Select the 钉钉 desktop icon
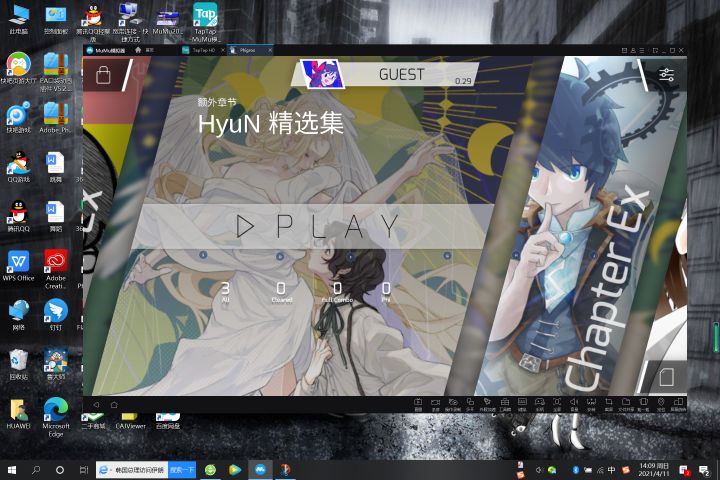The height and width of the screenshot is (480, 720). coord(56,315)
